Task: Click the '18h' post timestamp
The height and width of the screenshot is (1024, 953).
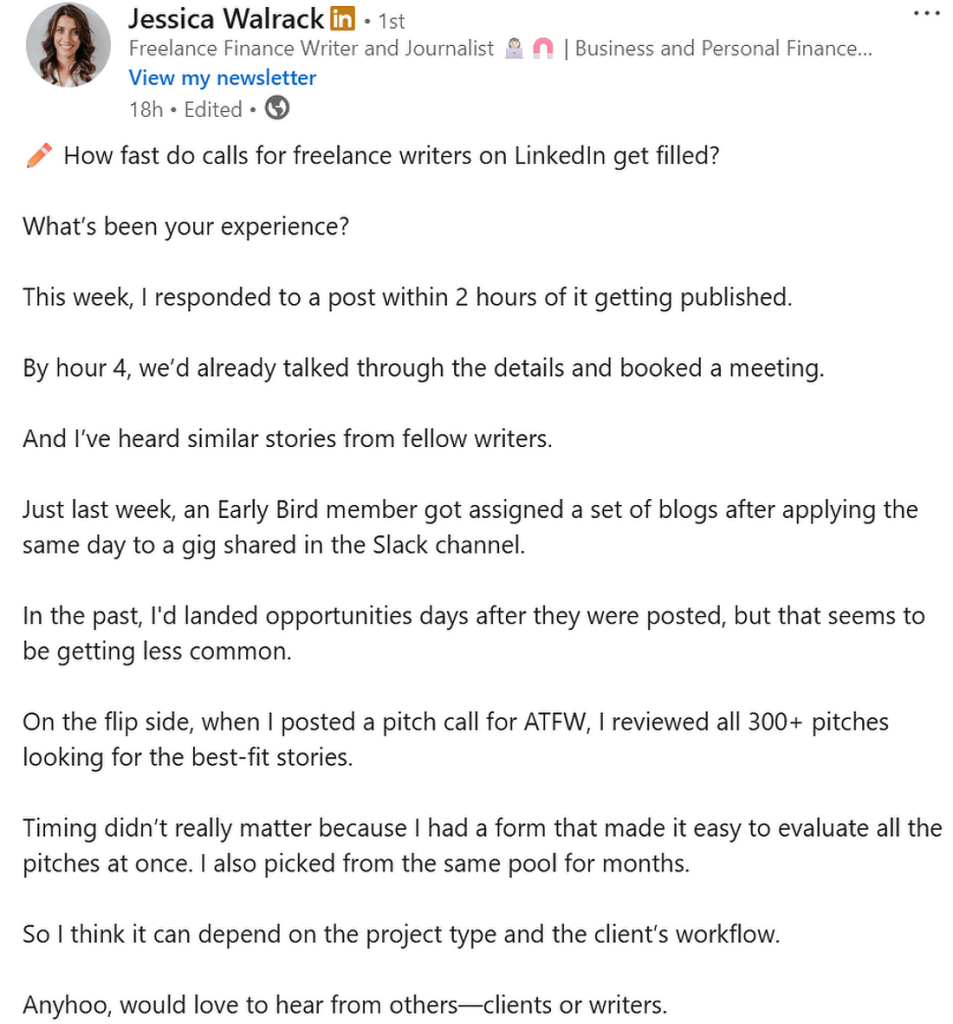Action: coord(145,108)
